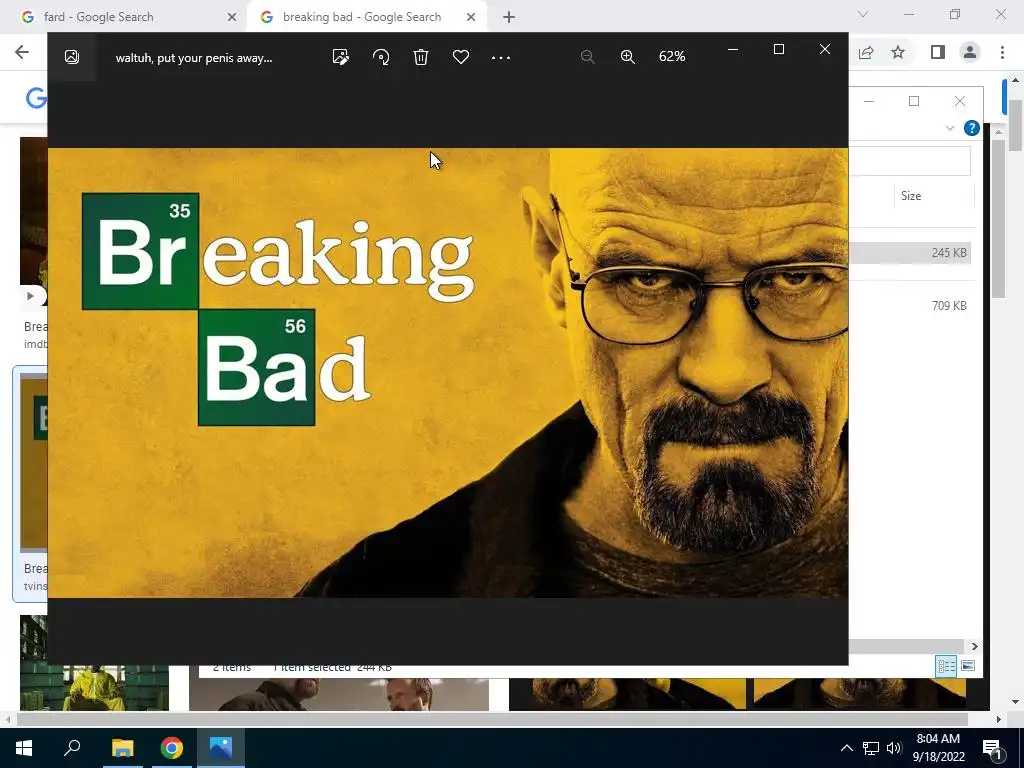Screen dimensions: 1024x768
Task: Click the File Explorer search field
Action: (910, 161)
